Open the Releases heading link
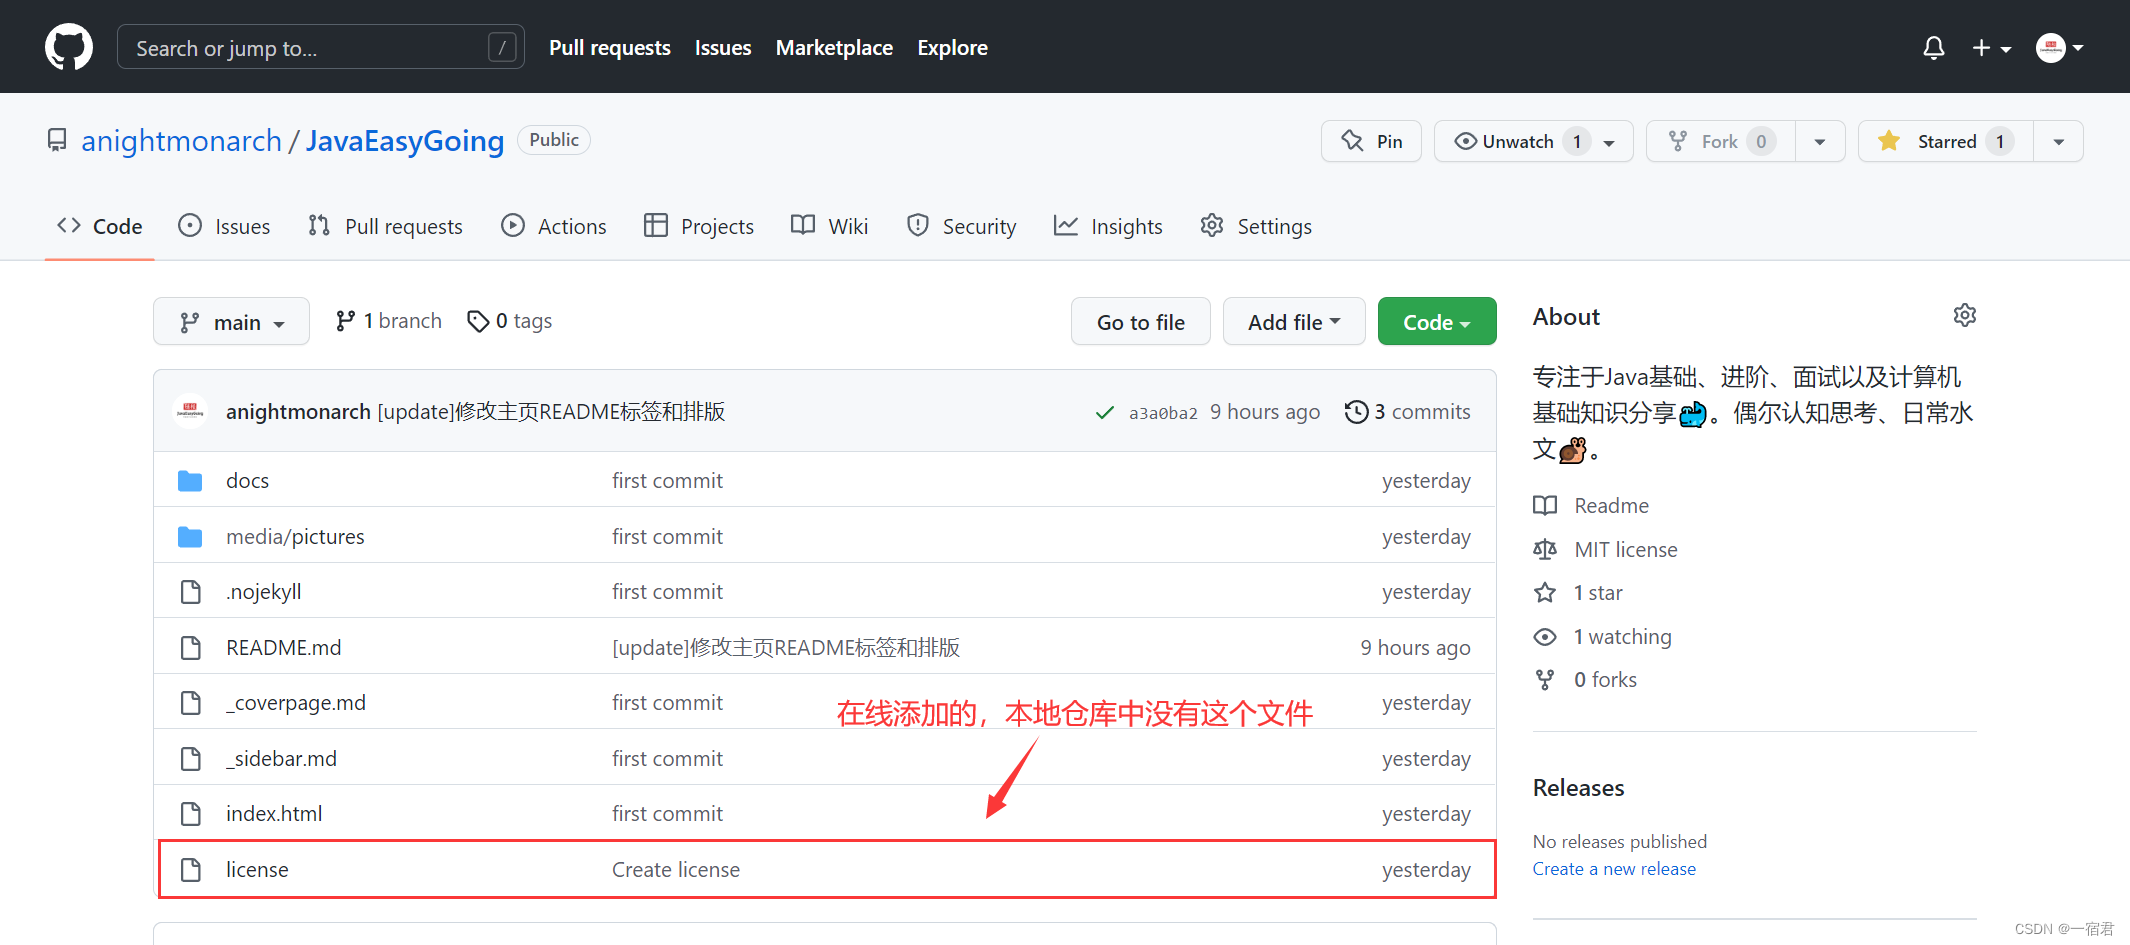Viewport: 2130px width, 945px height. [x=1578, y=788]
